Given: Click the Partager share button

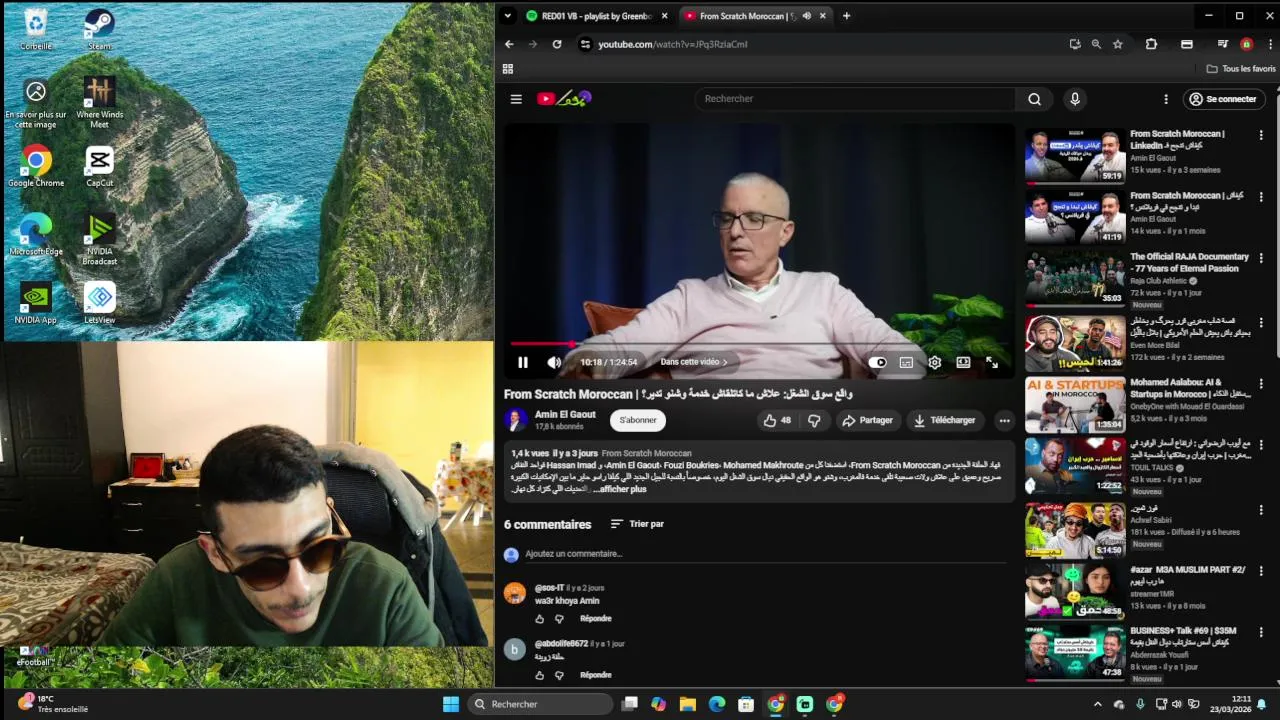Looking at the screenshot, I should pos(867,420).
